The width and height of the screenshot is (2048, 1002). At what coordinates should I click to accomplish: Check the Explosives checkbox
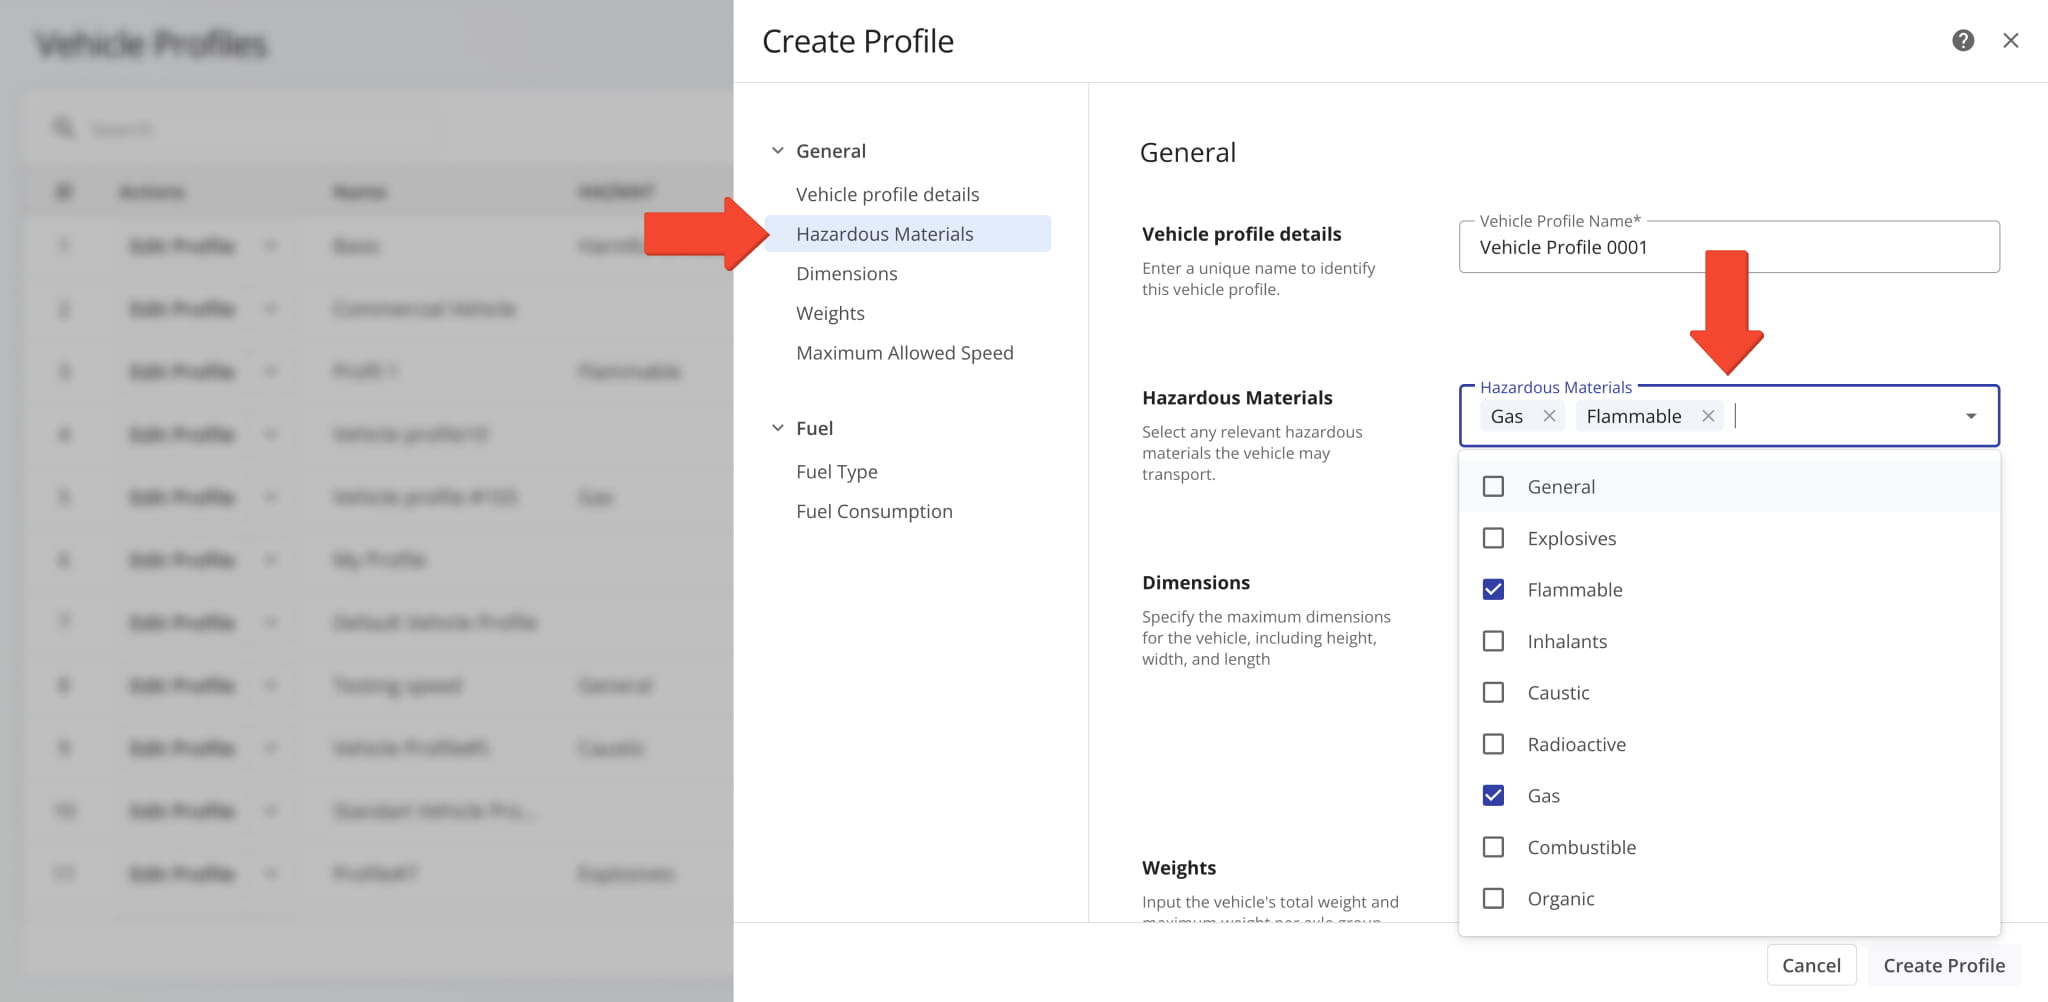pyautogui.click(x=1493, y=538)
